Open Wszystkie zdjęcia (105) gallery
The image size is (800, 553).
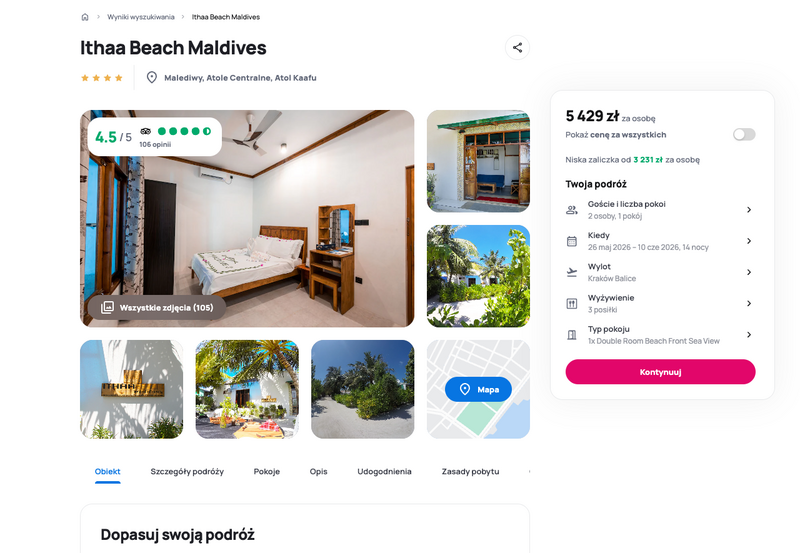click(x=157, y=308)
